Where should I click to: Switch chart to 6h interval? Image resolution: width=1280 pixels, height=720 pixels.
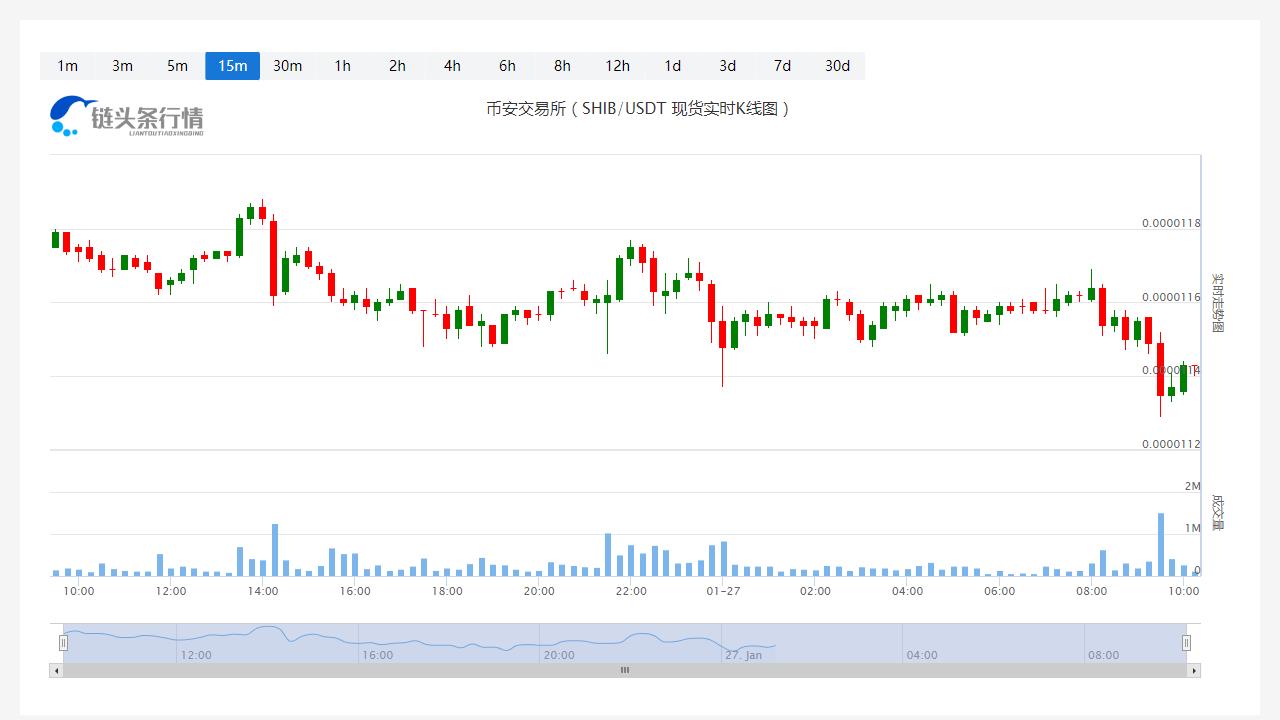pyautogui.click(x=507, y=66)
